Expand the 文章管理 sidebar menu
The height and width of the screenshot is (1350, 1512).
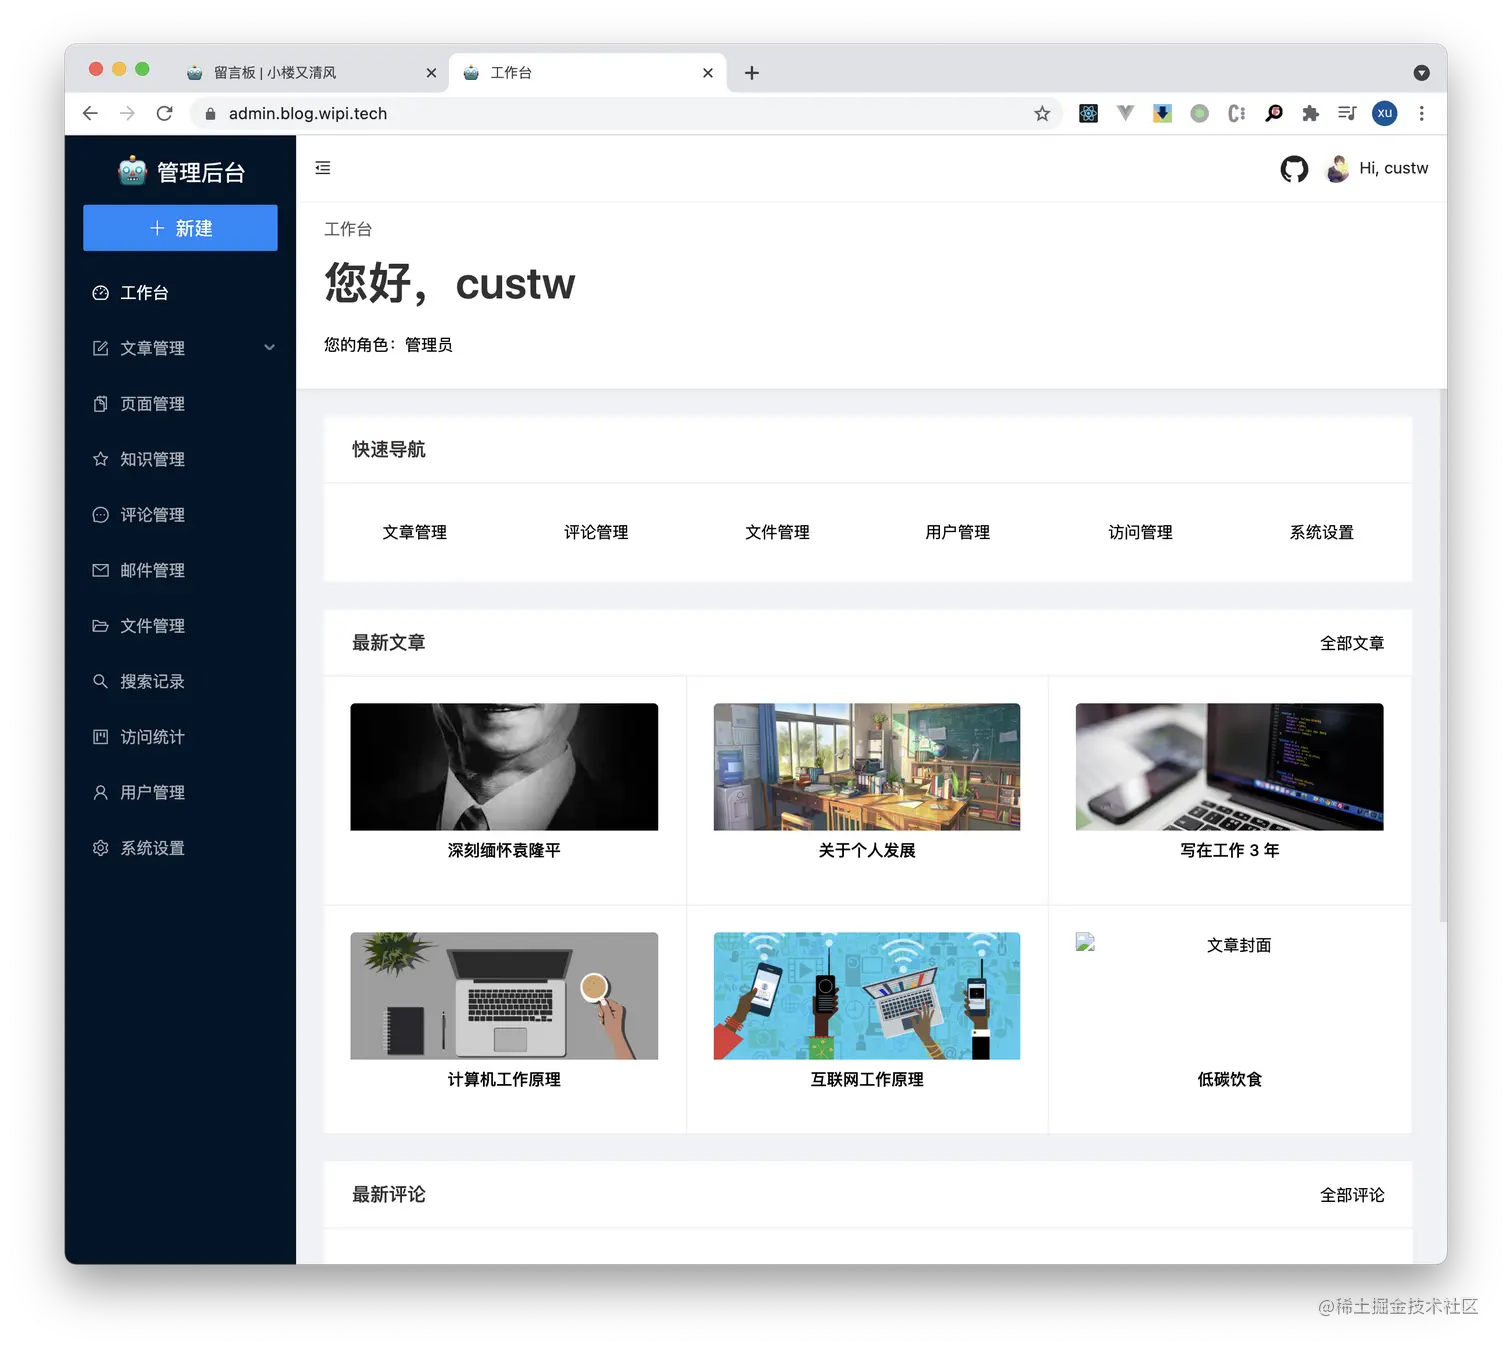tap(269, 348)
